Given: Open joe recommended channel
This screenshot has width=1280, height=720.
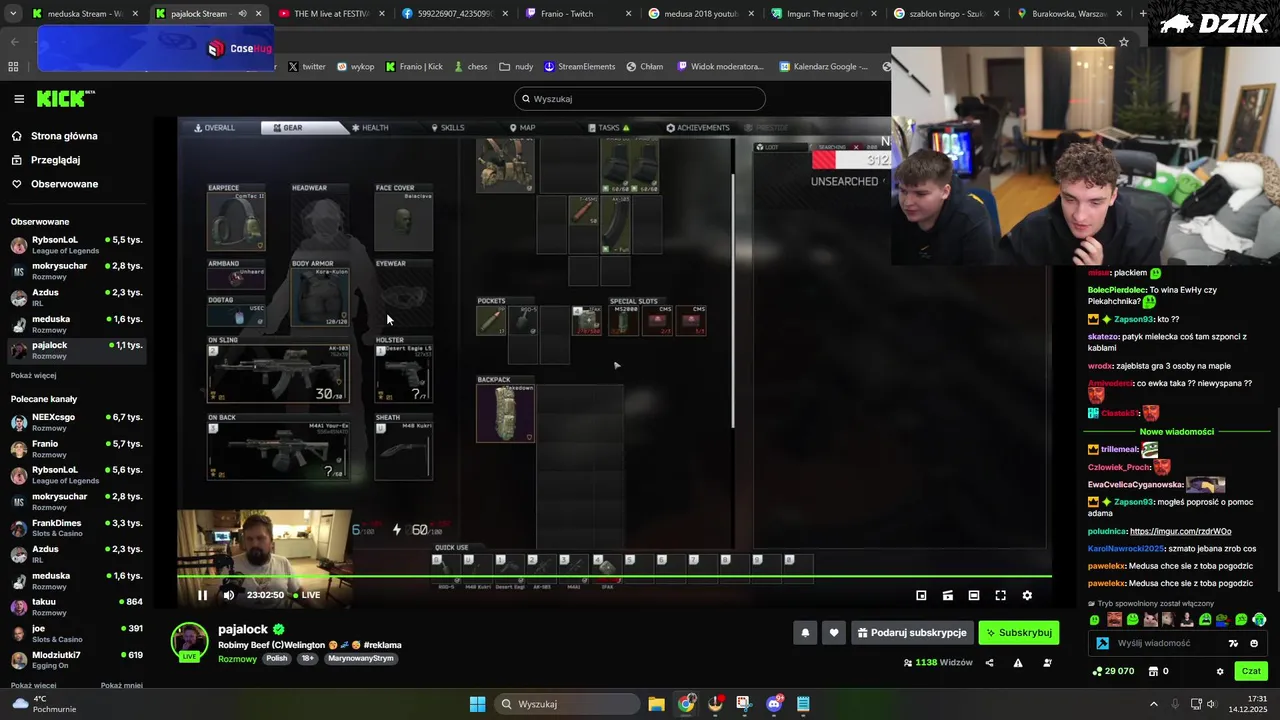Looking at the screenshot, I should [76, 634].
